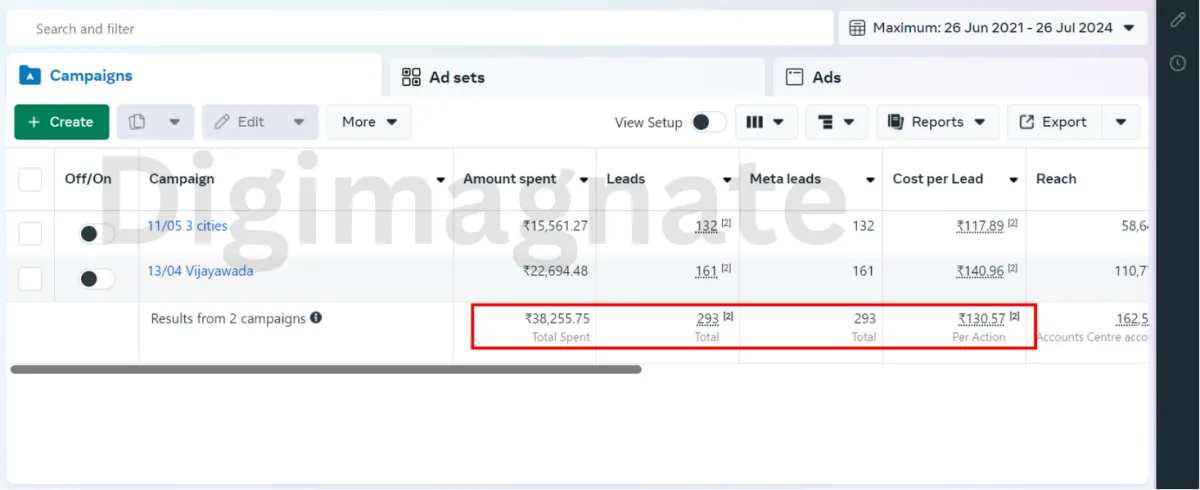Screen dimensions: 1200x490
Task: Switch on the 11/05 3 cities campaign toggle
Action: point(96,233)
